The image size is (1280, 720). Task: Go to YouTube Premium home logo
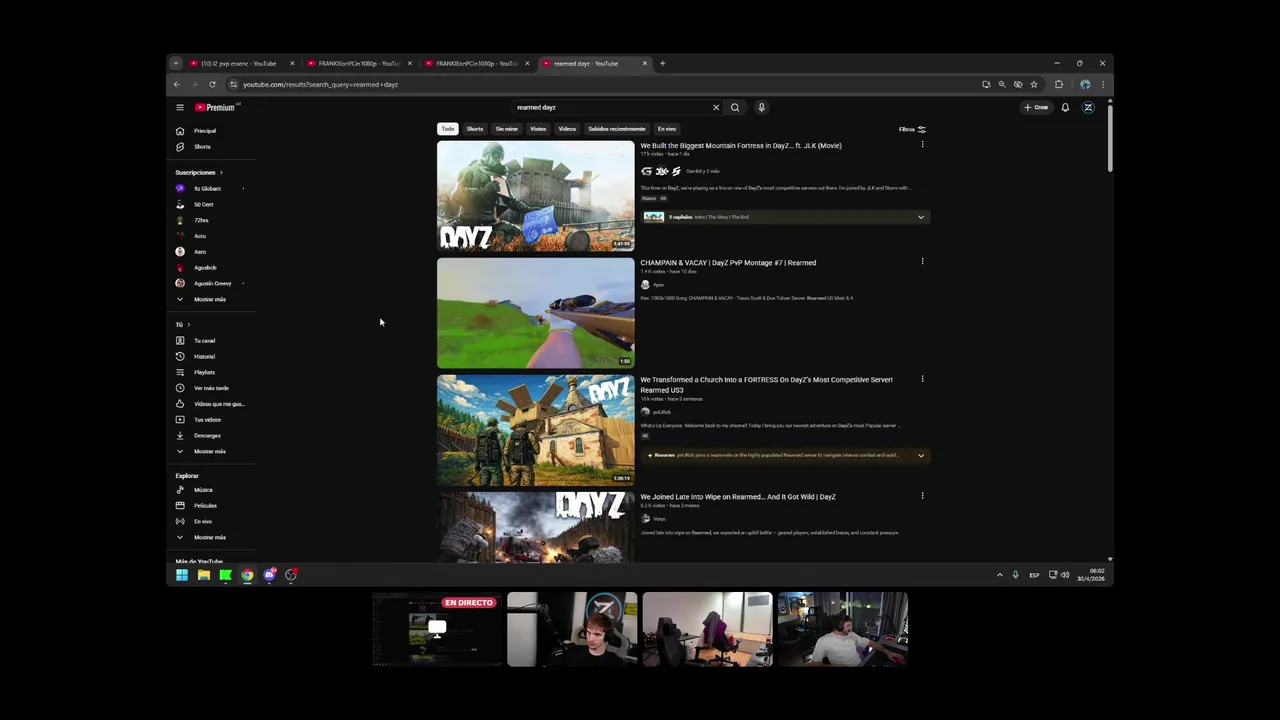(216, 107)
